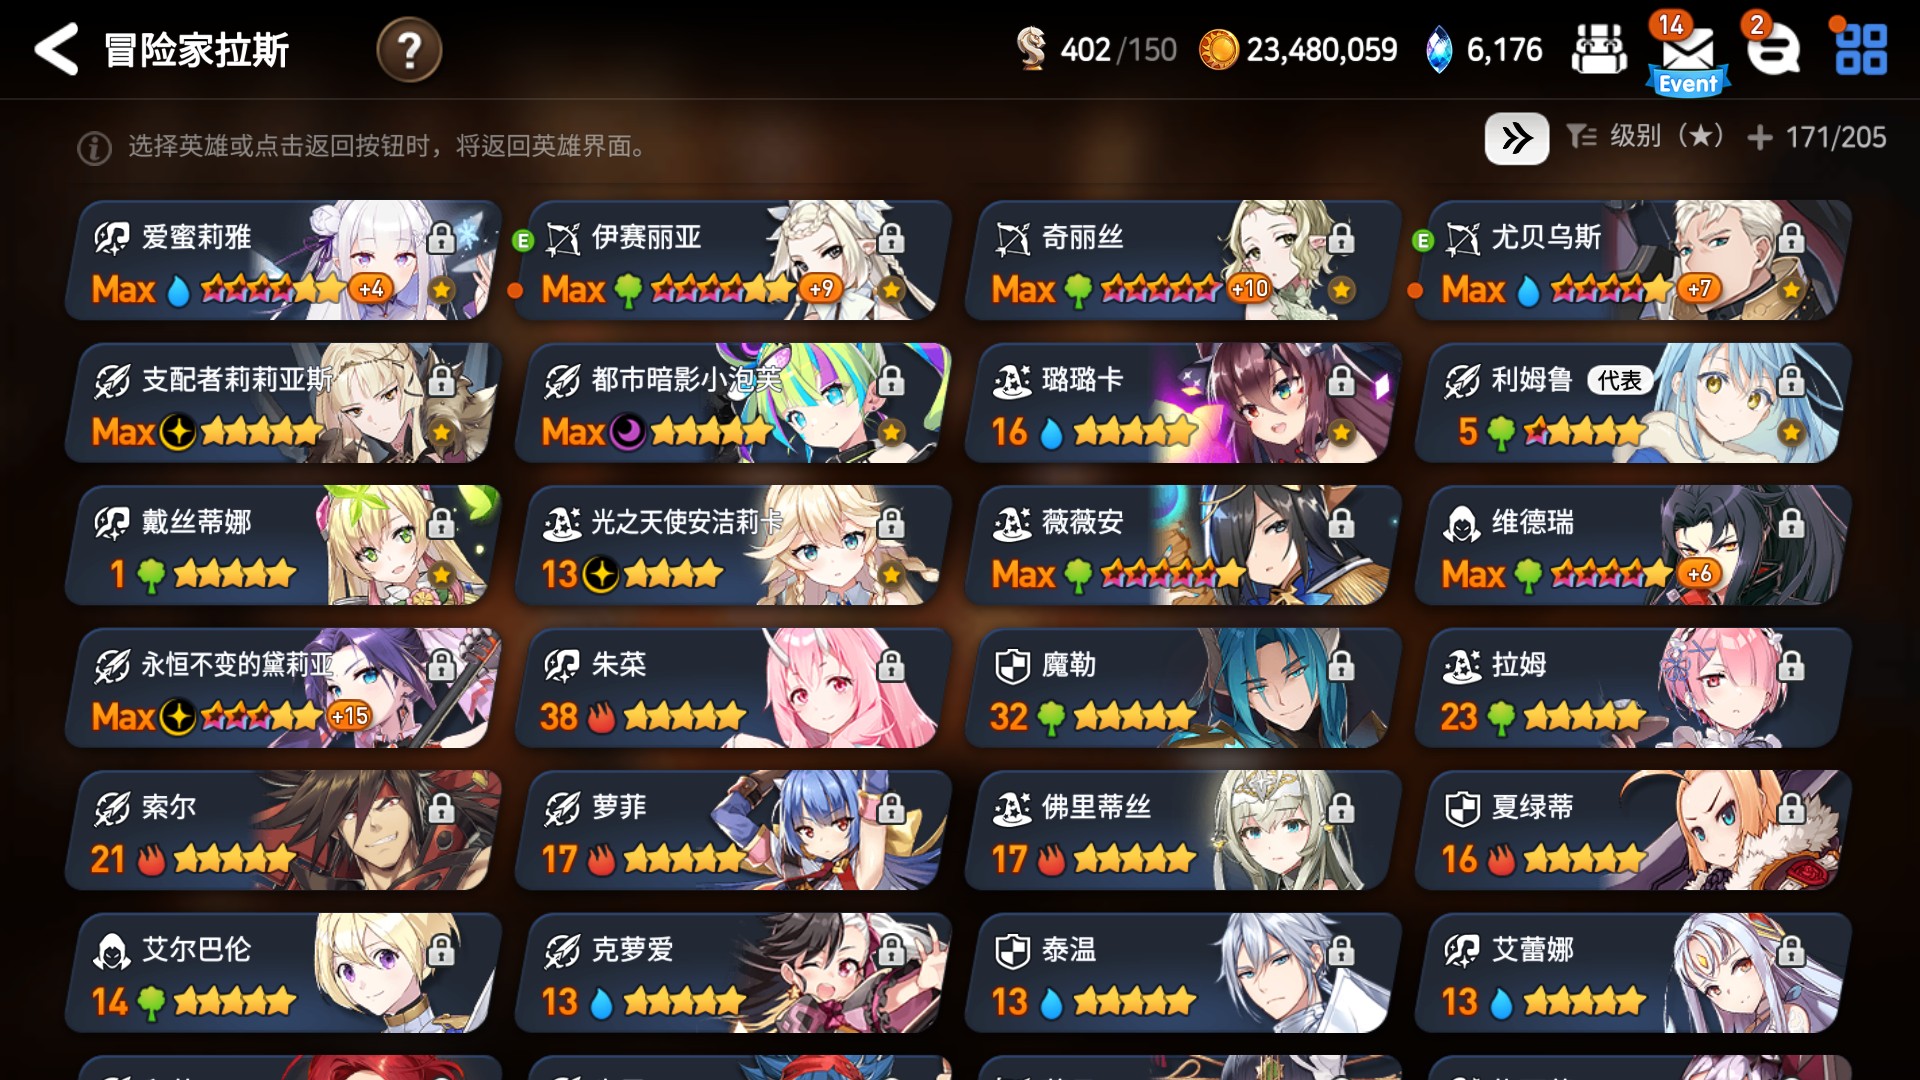This screenshot has height=1080, width=1920.
Task: Click the blue skystone crystal icon
Action: 1438,50
